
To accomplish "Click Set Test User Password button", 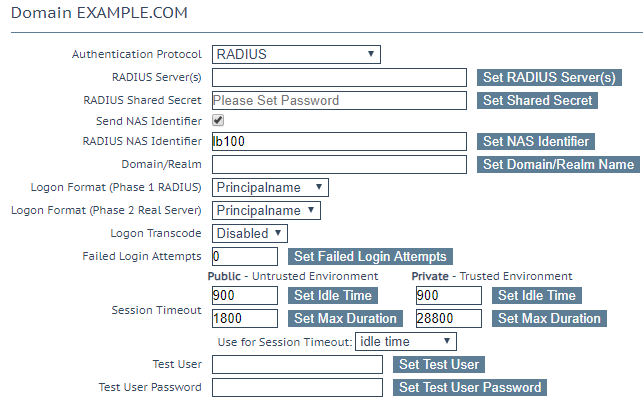I will 470,387.
